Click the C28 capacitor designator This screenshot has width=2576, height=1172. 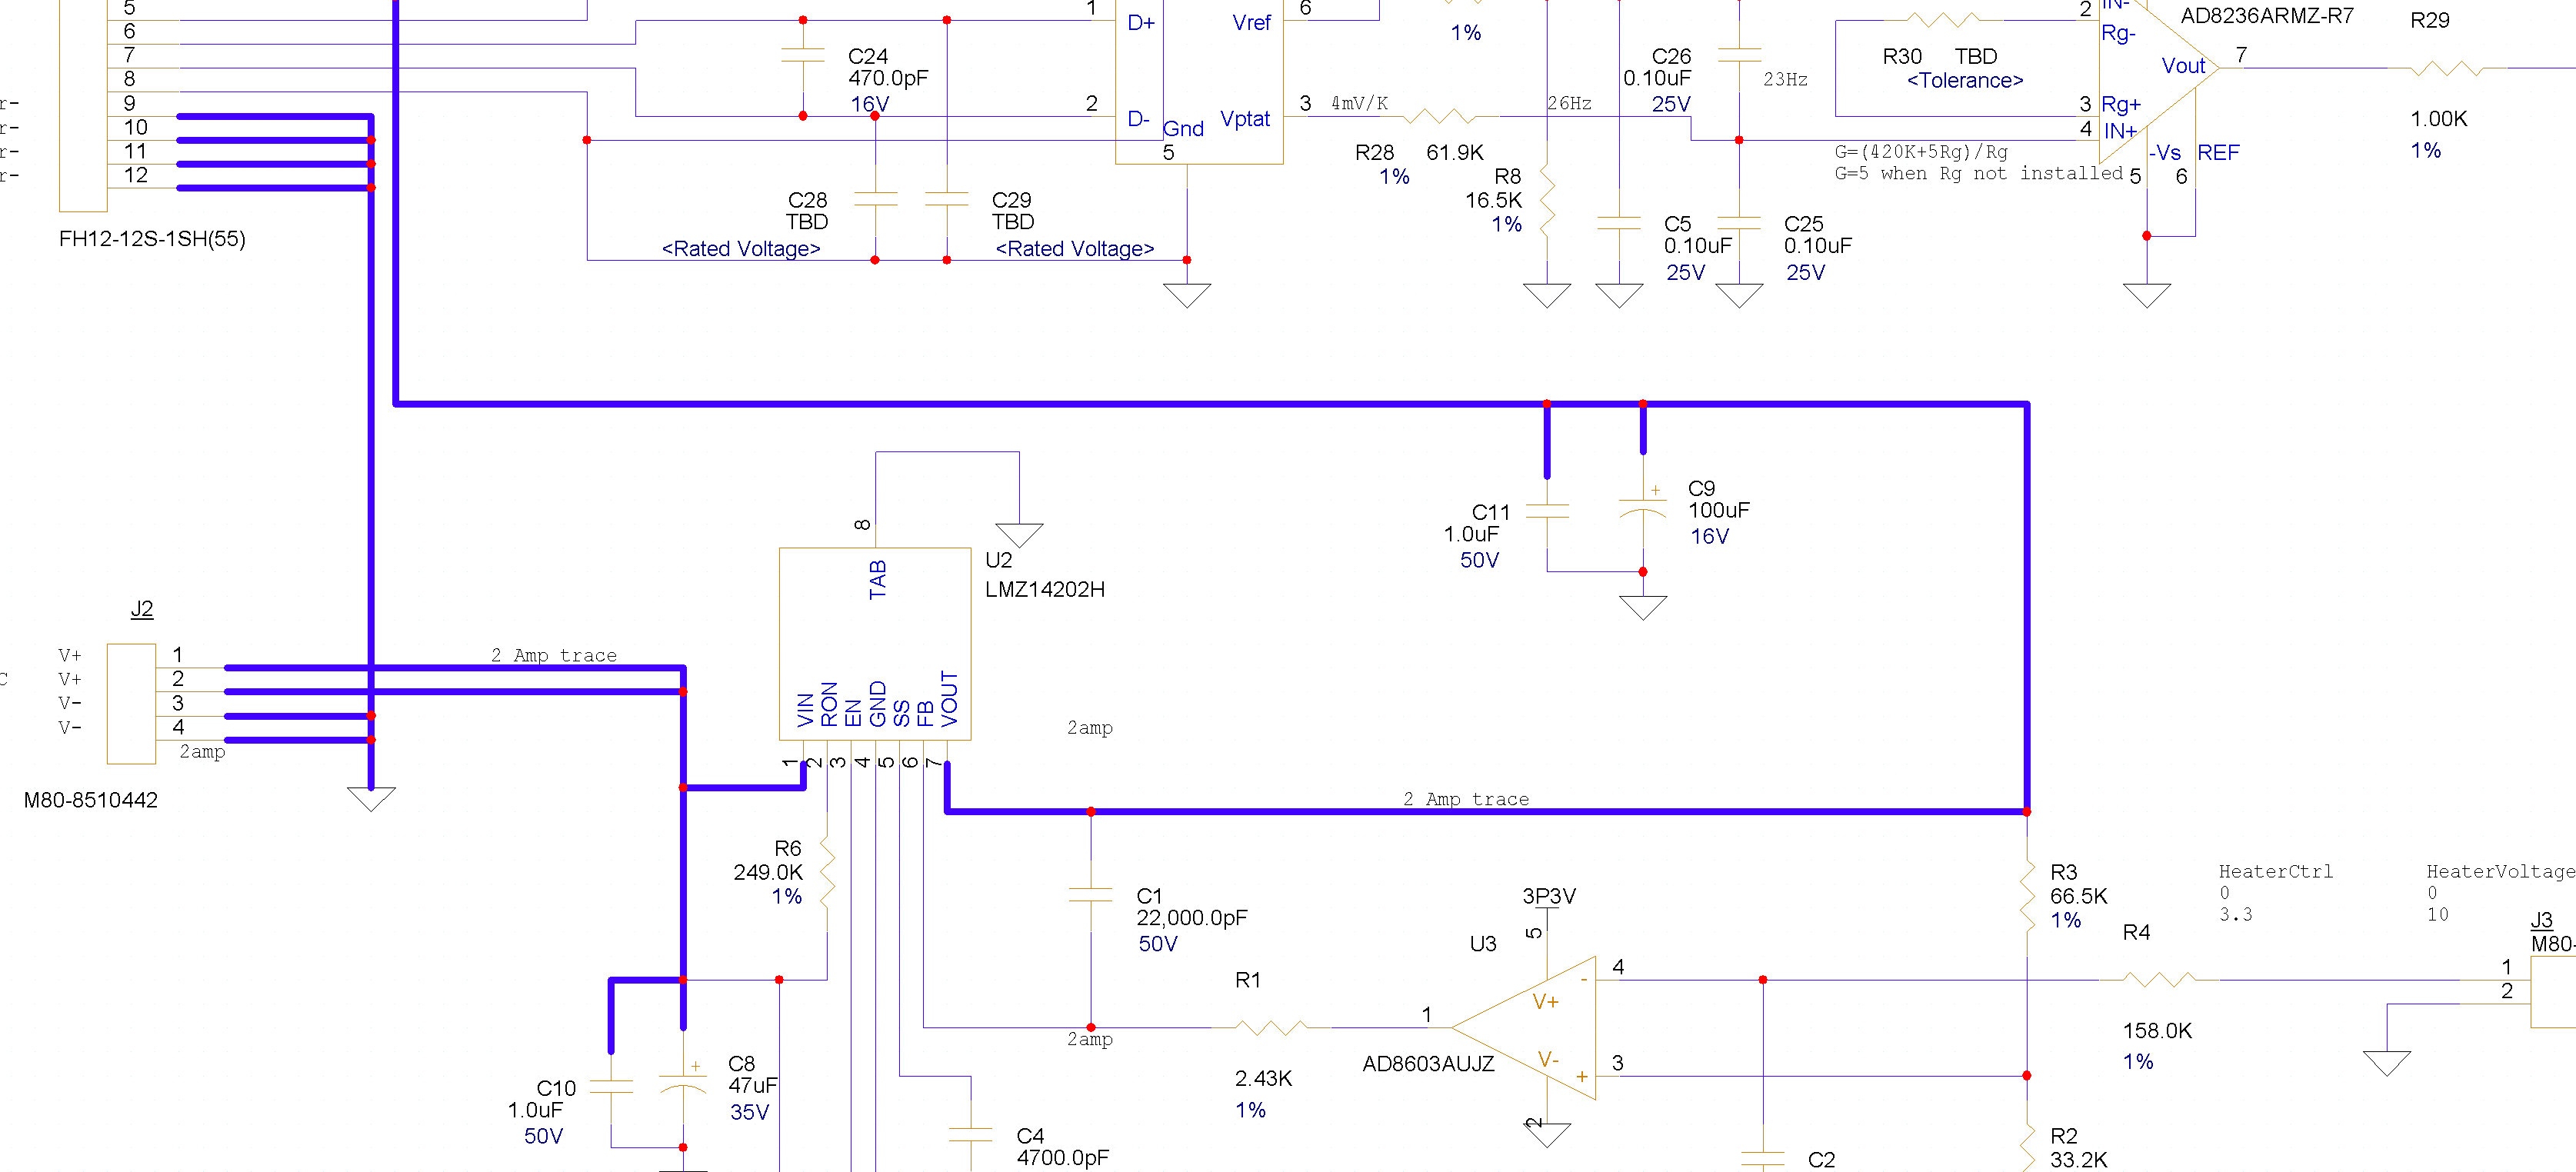(x=807, y=200)
